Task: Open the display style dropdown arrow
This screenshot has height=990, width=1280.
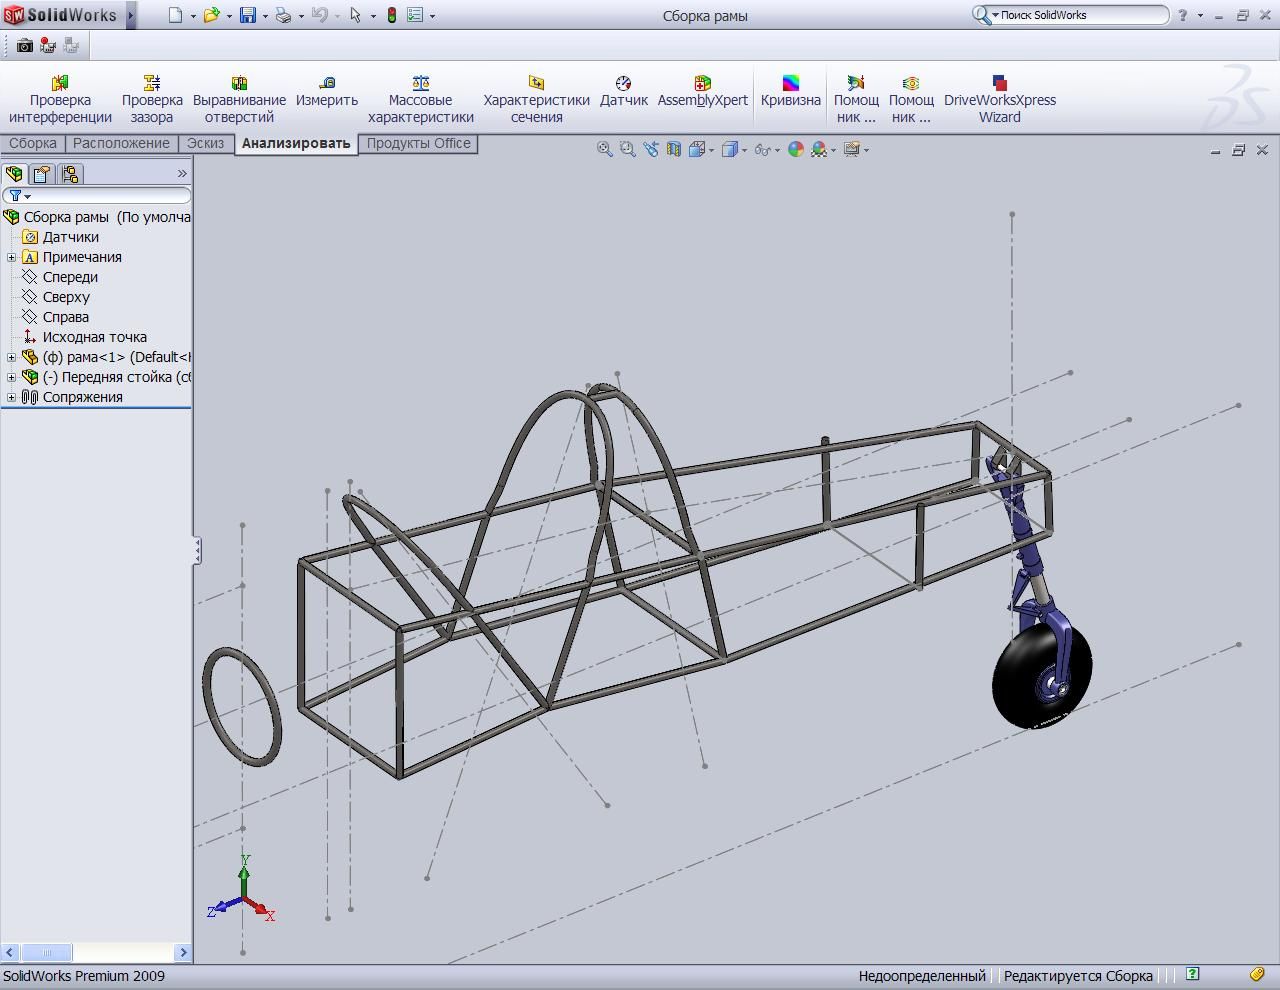Action: [x=744, y=150]
